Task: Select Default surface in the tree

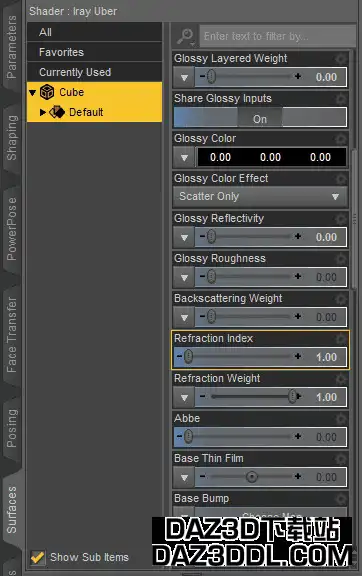Action: pos(94,112)
